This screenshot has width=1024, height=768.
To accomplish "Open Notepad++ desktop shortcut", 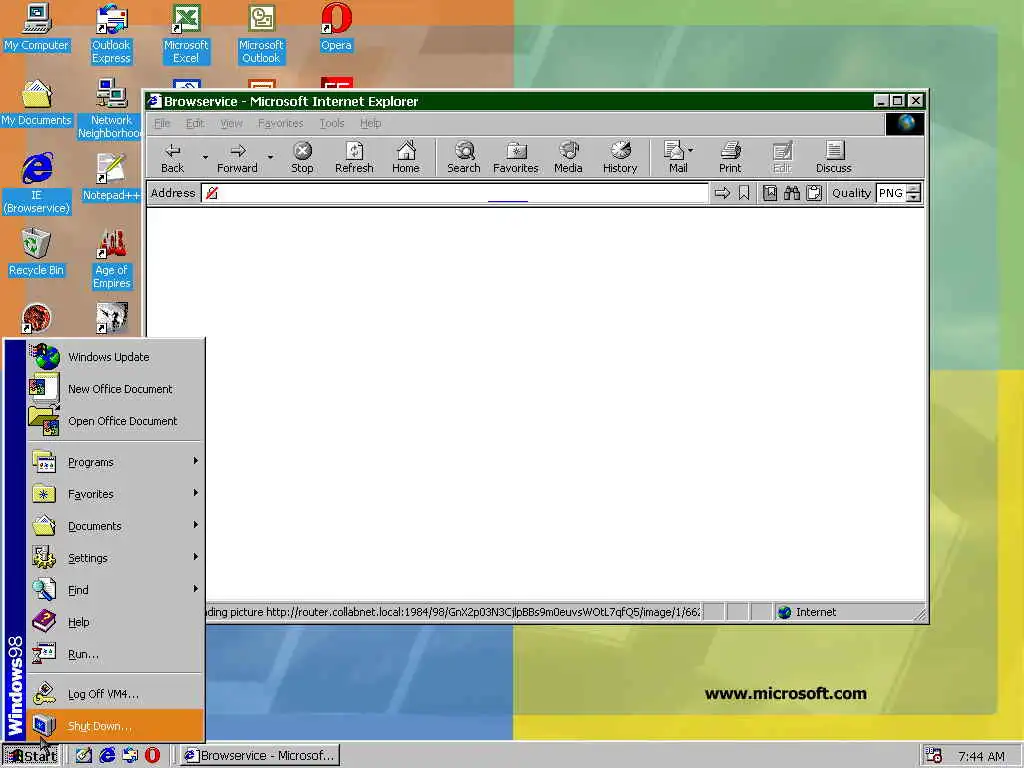I will coord(111,176).
